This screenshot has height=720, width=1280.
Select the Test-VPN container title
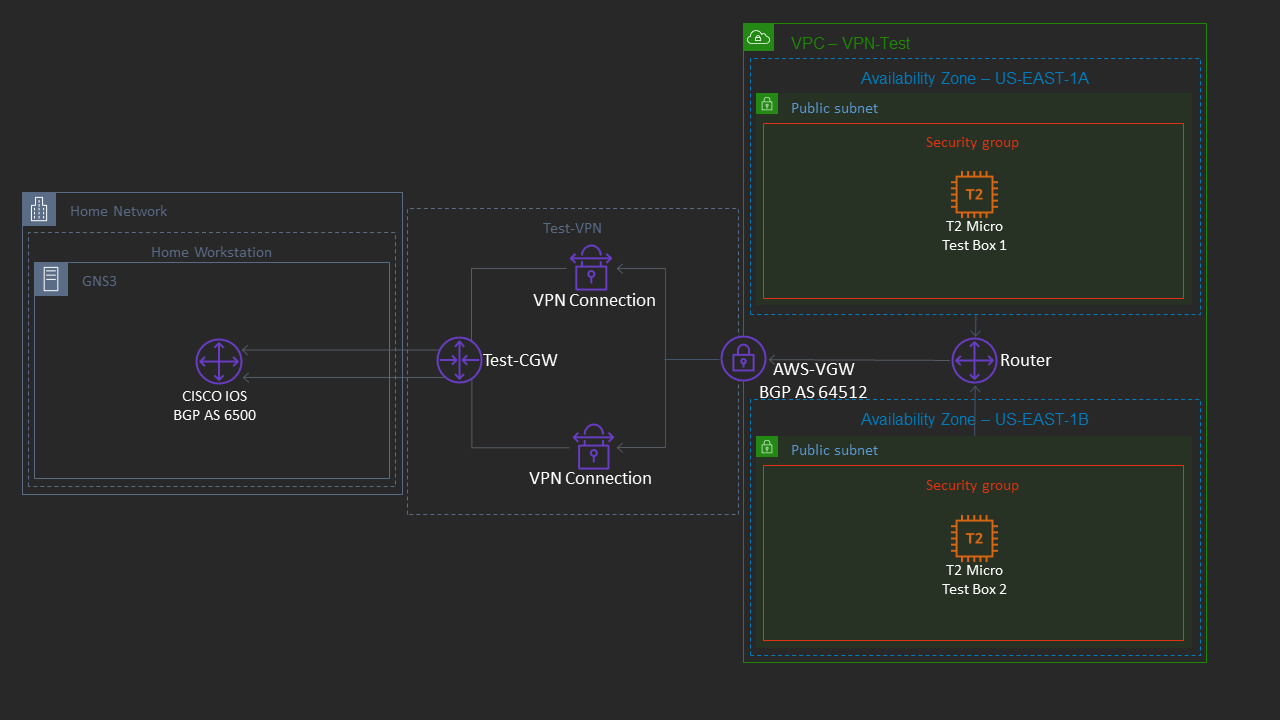pos(572,228)
